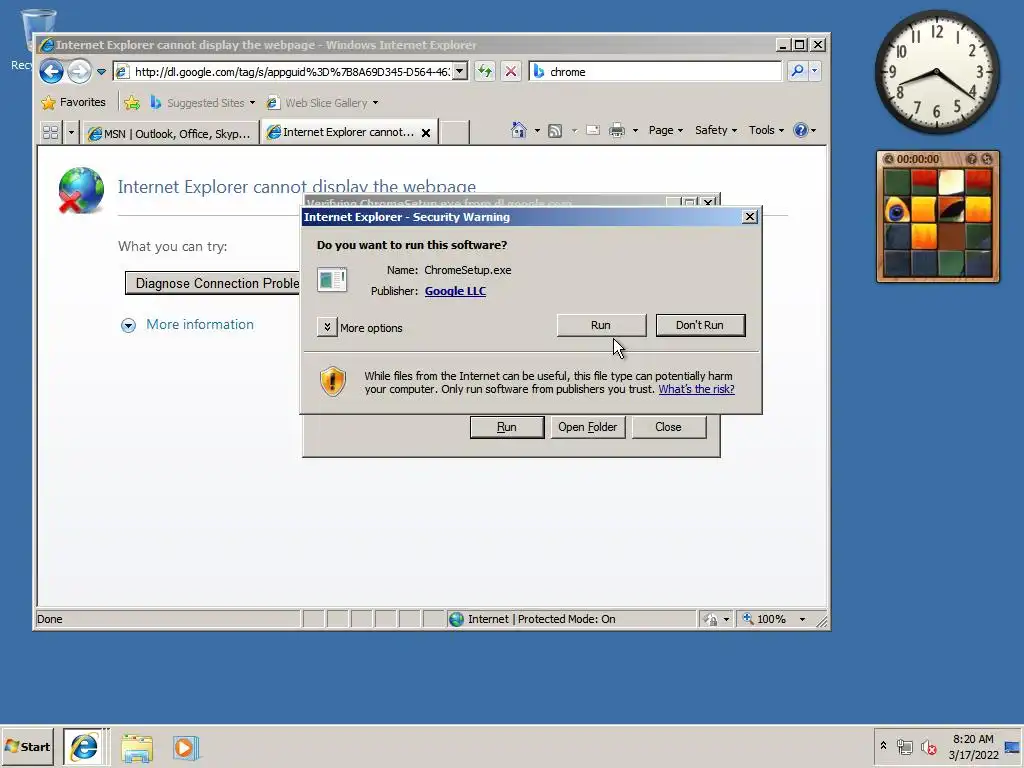The height and width of the screenshot is (768, 1024).
Task: Click Internet Explorer taskbar icon
Action: pos(84,747)
